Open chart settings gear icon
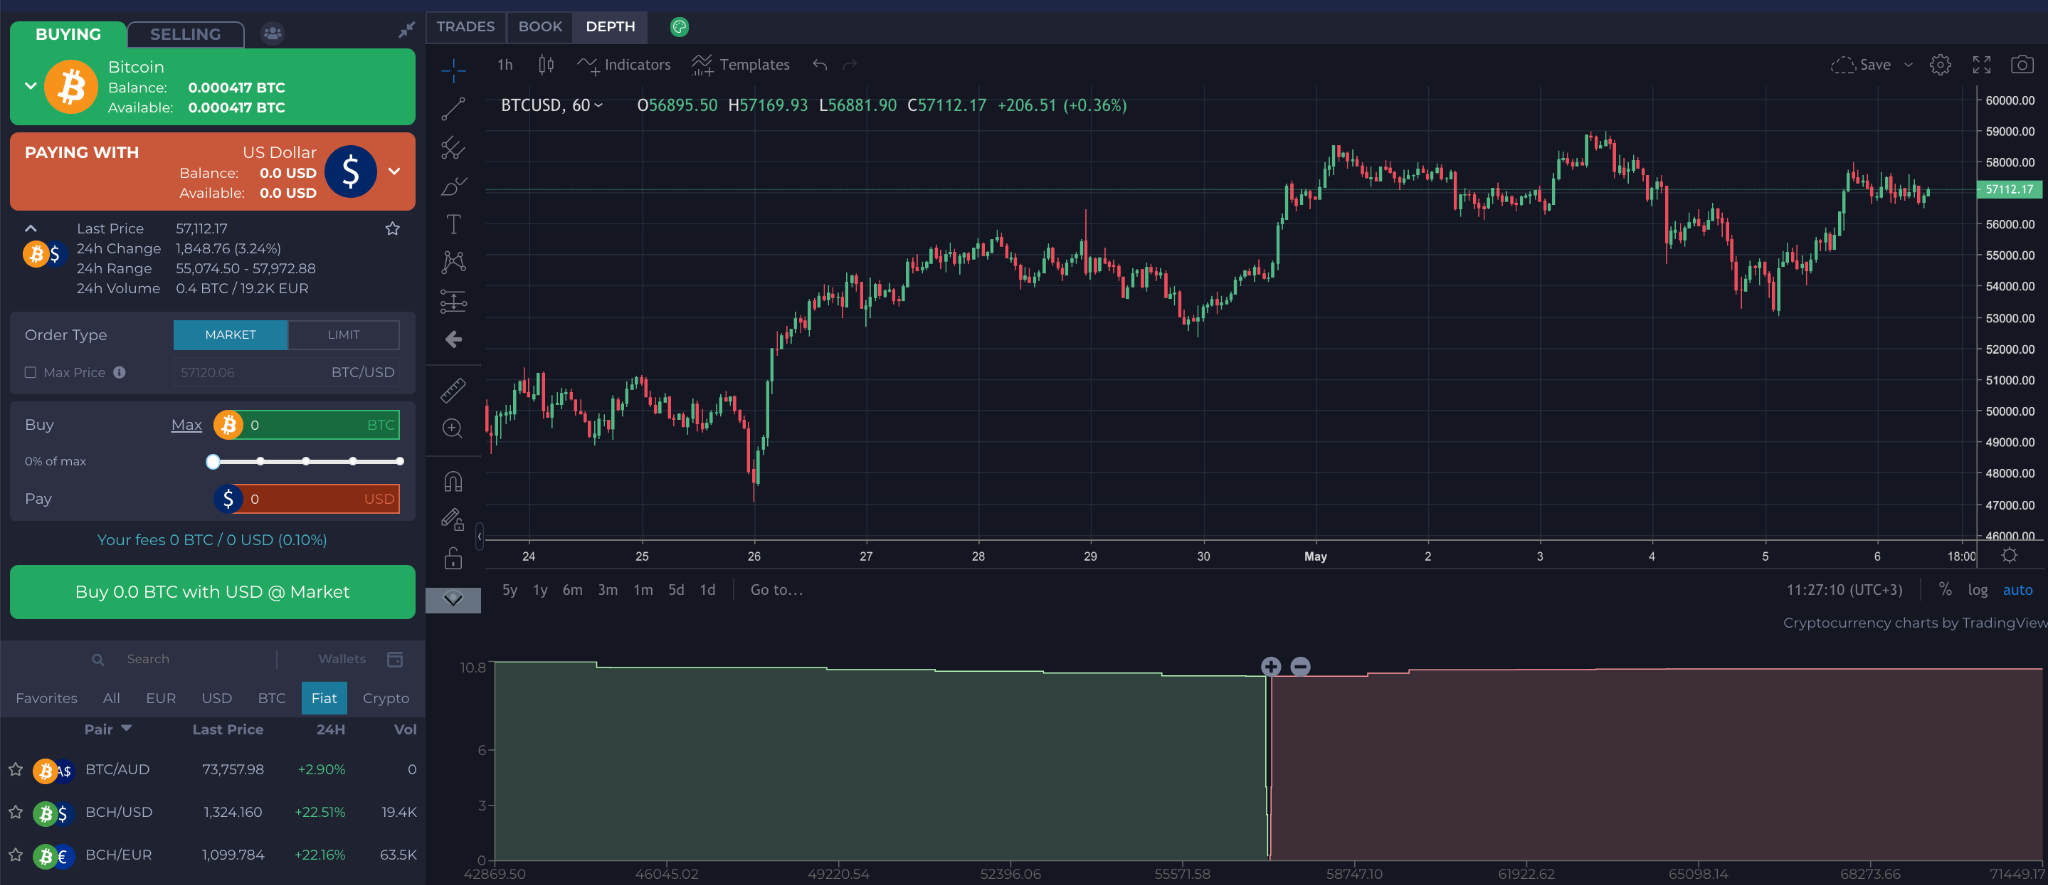The width and height of the screenshot is (2048, 885). (1940, 65)
